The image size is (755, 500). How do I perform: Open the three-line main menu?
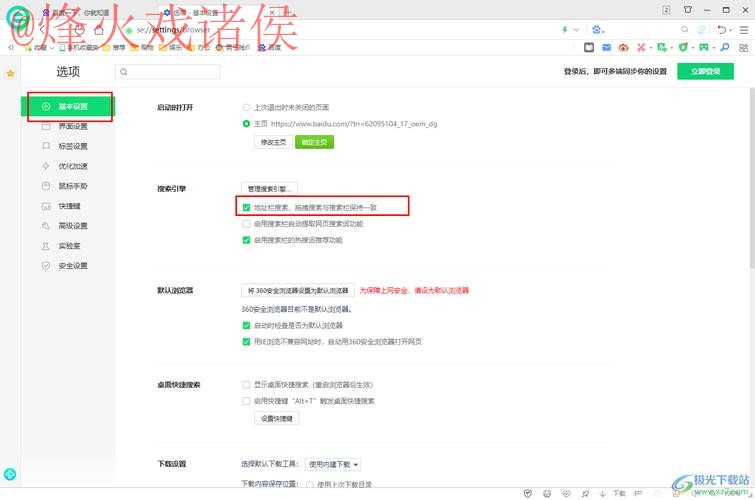point(744,30)
